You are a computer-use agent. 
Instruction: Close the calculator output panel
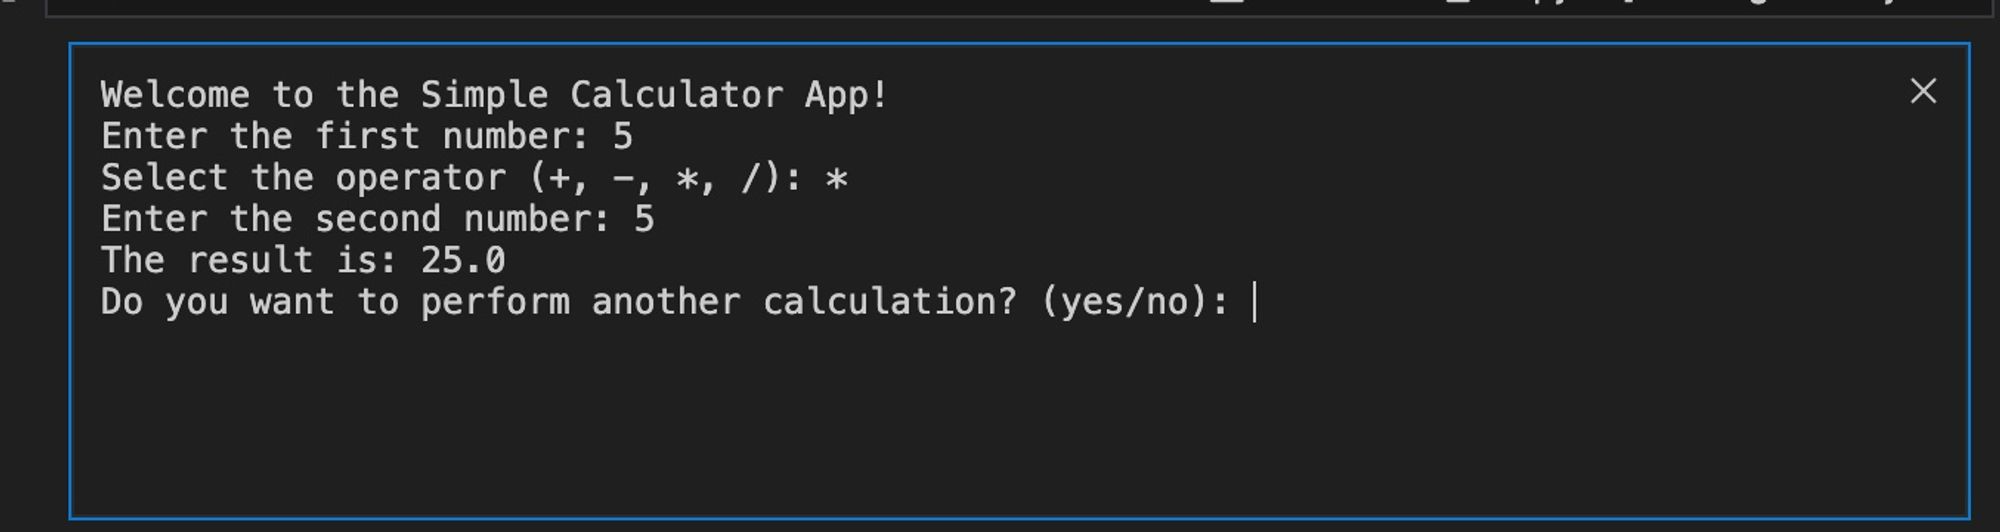[1922, 92]
